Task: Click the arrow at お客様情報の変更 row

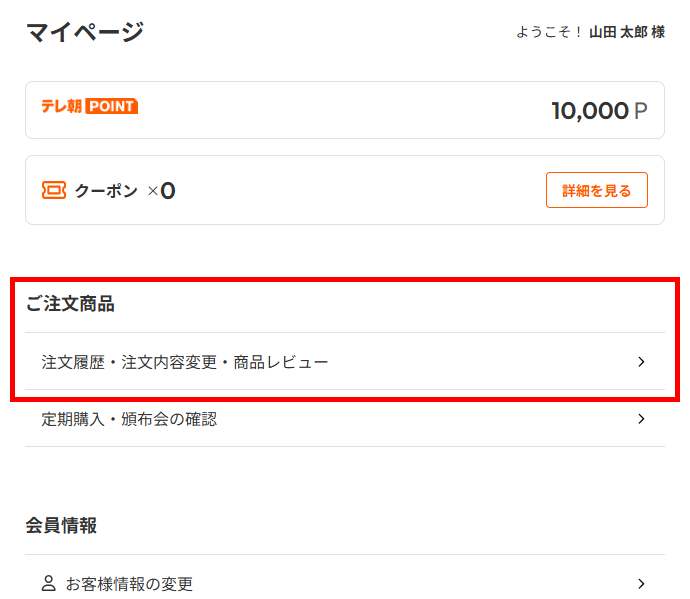Action: (641, 583)
